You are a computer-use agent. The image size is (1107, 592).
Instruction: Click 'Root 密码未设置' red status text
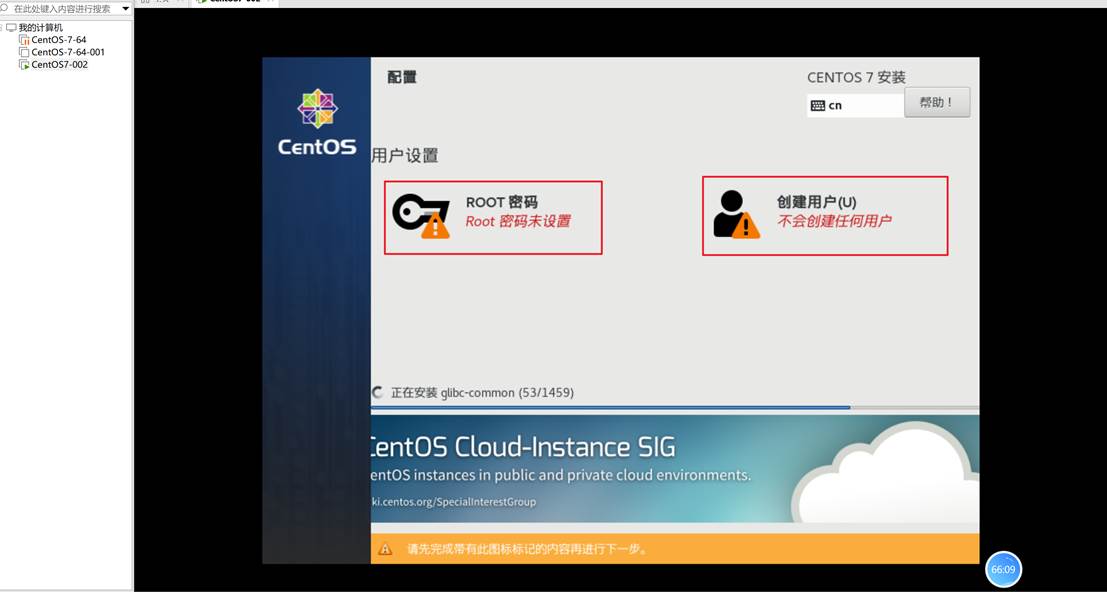tap(518, 222)
